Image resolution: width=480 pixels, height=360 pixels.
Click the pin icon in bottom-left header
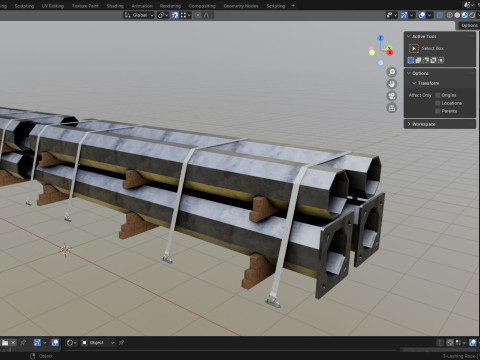pos(23,343)
